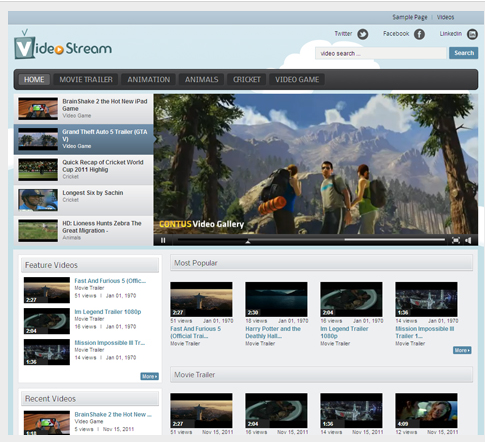The image size is (485, 442).
Task: Toggle fullscreen on the video player
Action: 456,240
